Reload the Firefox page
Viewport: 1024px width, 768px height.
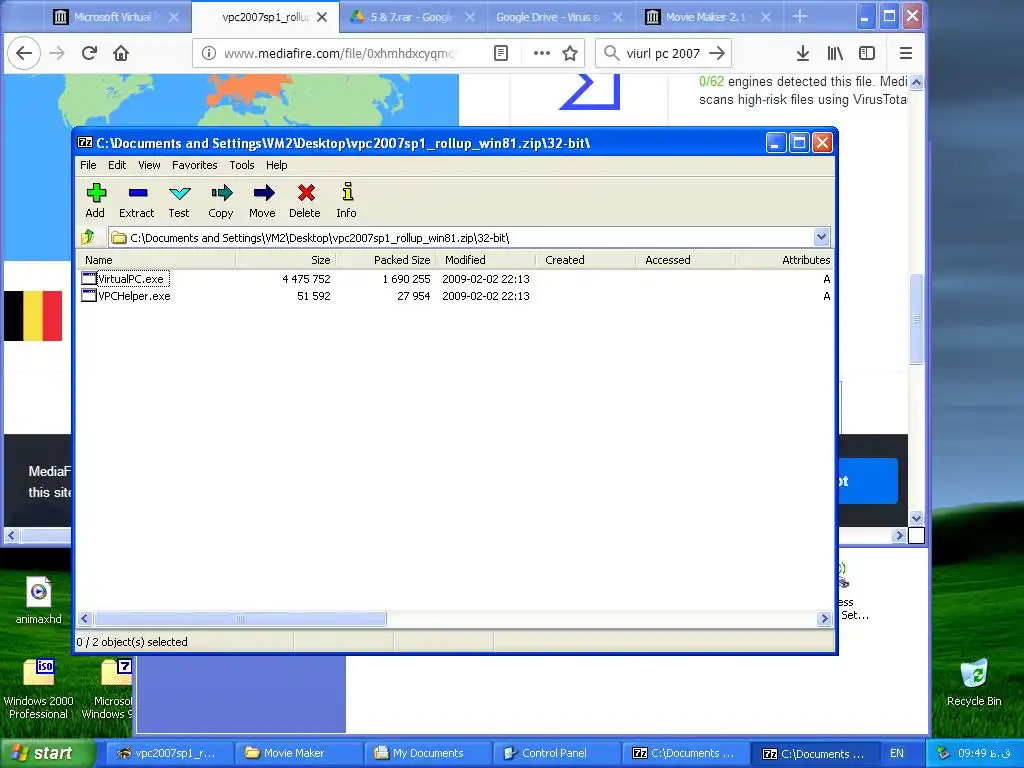pyautogui.click(x=89, y=54)
